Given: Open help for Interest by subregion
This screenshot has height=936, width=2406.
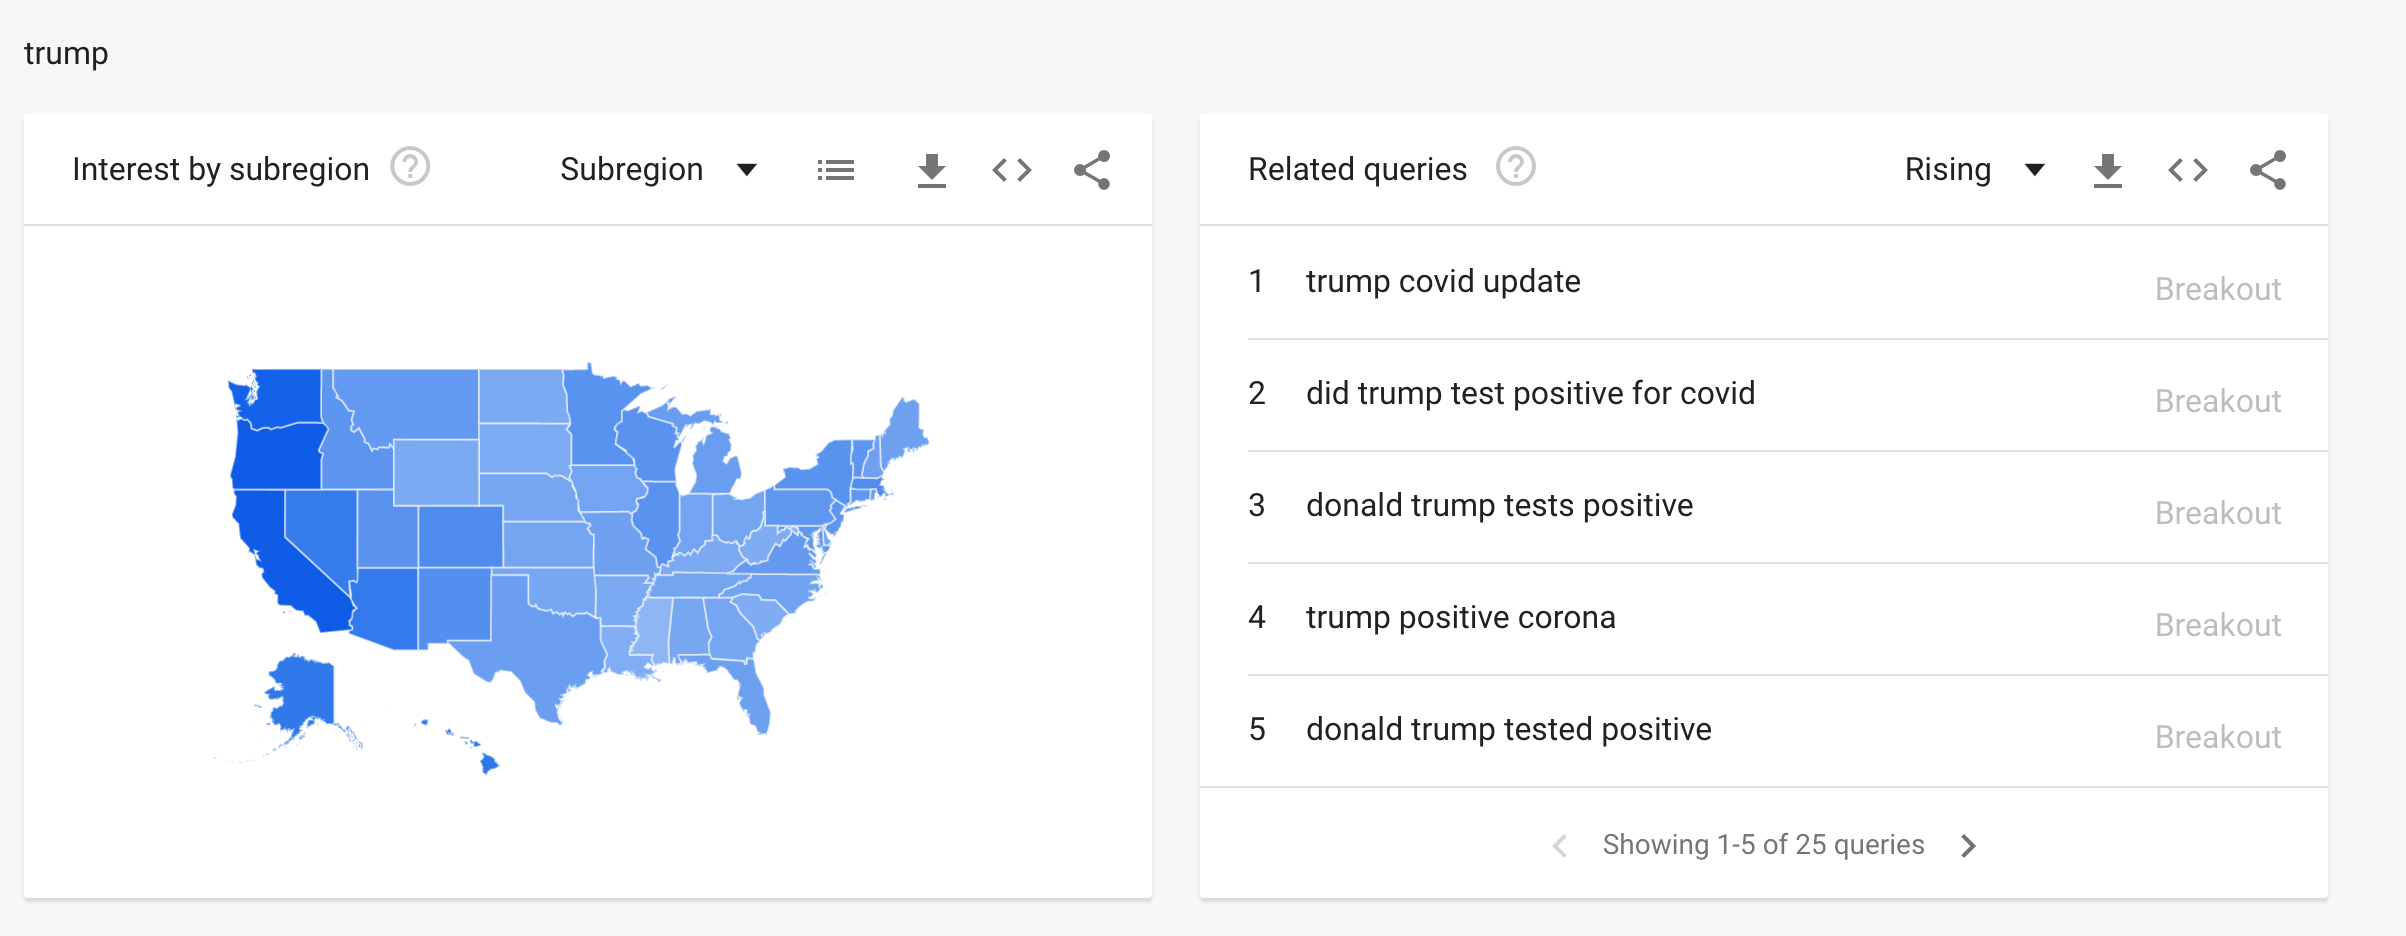Looking at the screenshot, I should pos(410,167).
